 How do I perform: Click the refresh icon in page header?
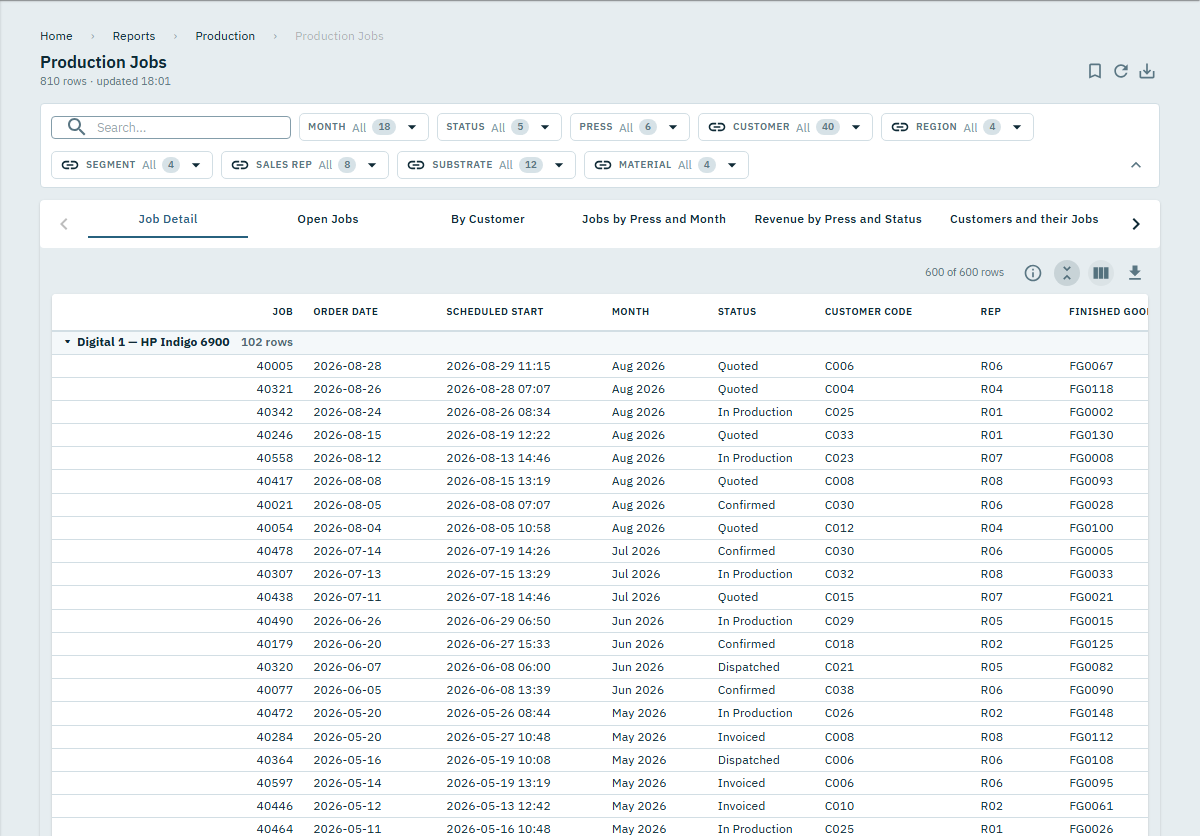point(1121,71)
